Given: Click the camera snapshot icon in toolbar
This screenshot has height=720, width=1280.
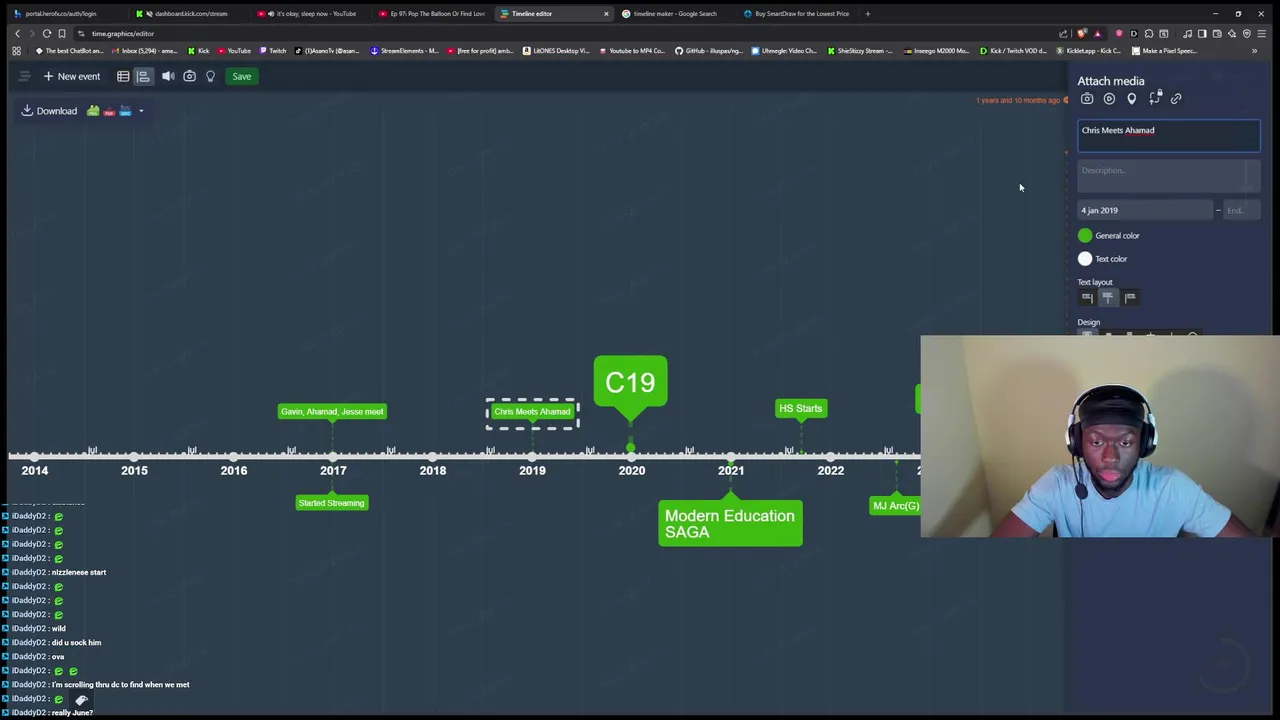Looking at the screenshot, I should [189, 76].
